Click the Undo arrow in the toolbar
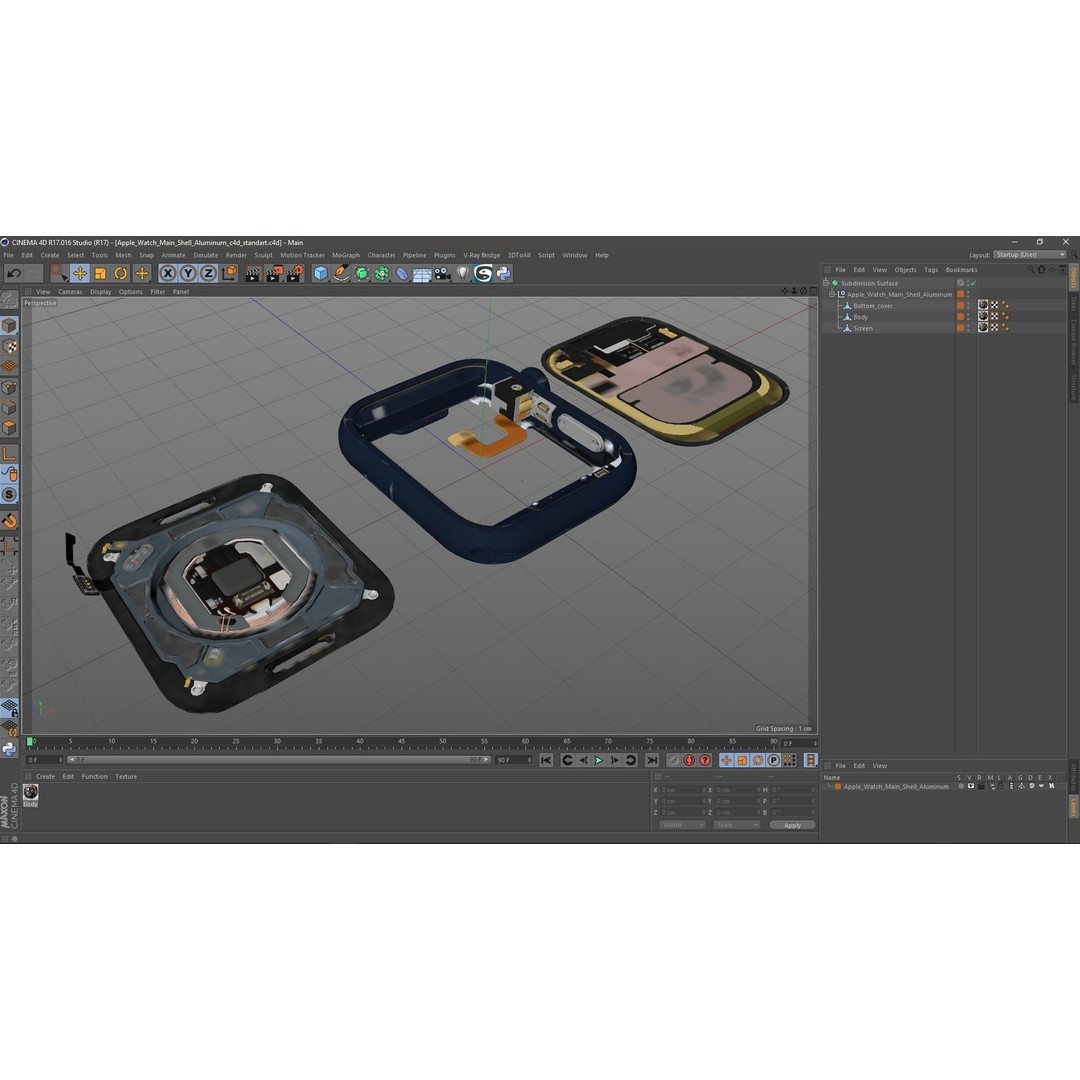Screen dimensions: 1080x1080 click(14, 273)
